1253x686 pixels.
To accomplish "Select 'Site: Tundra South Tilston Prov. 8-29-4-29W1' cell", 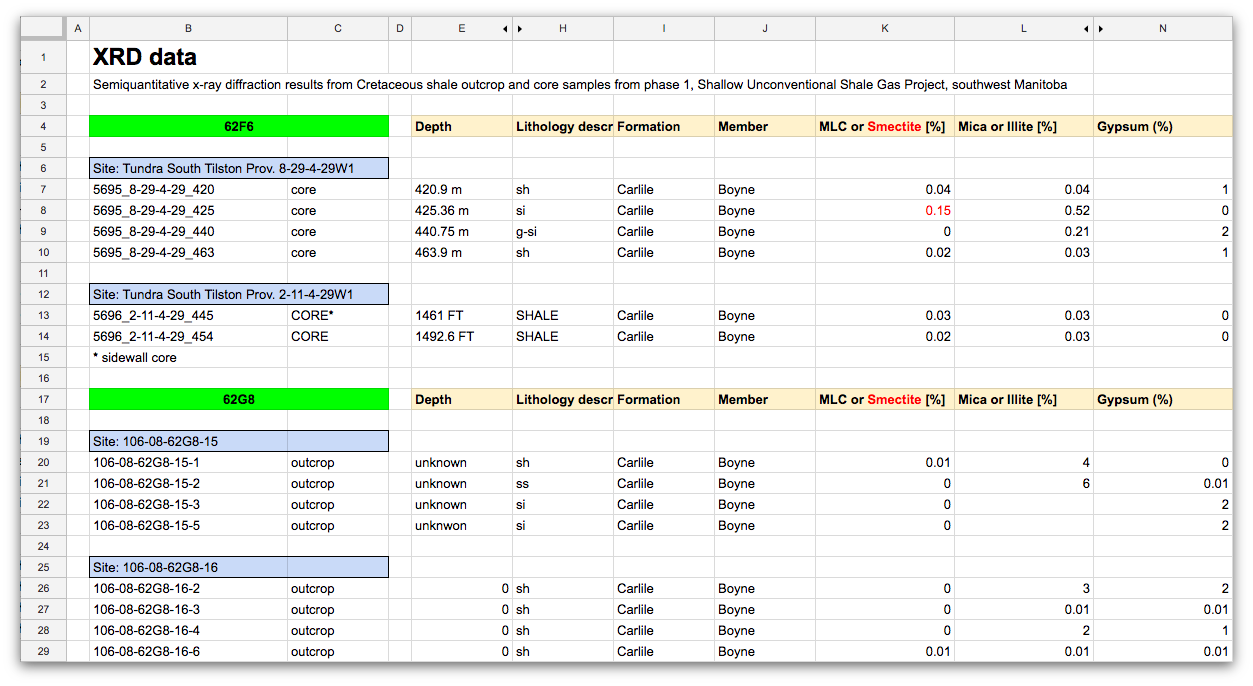I will tap(238, 169).
